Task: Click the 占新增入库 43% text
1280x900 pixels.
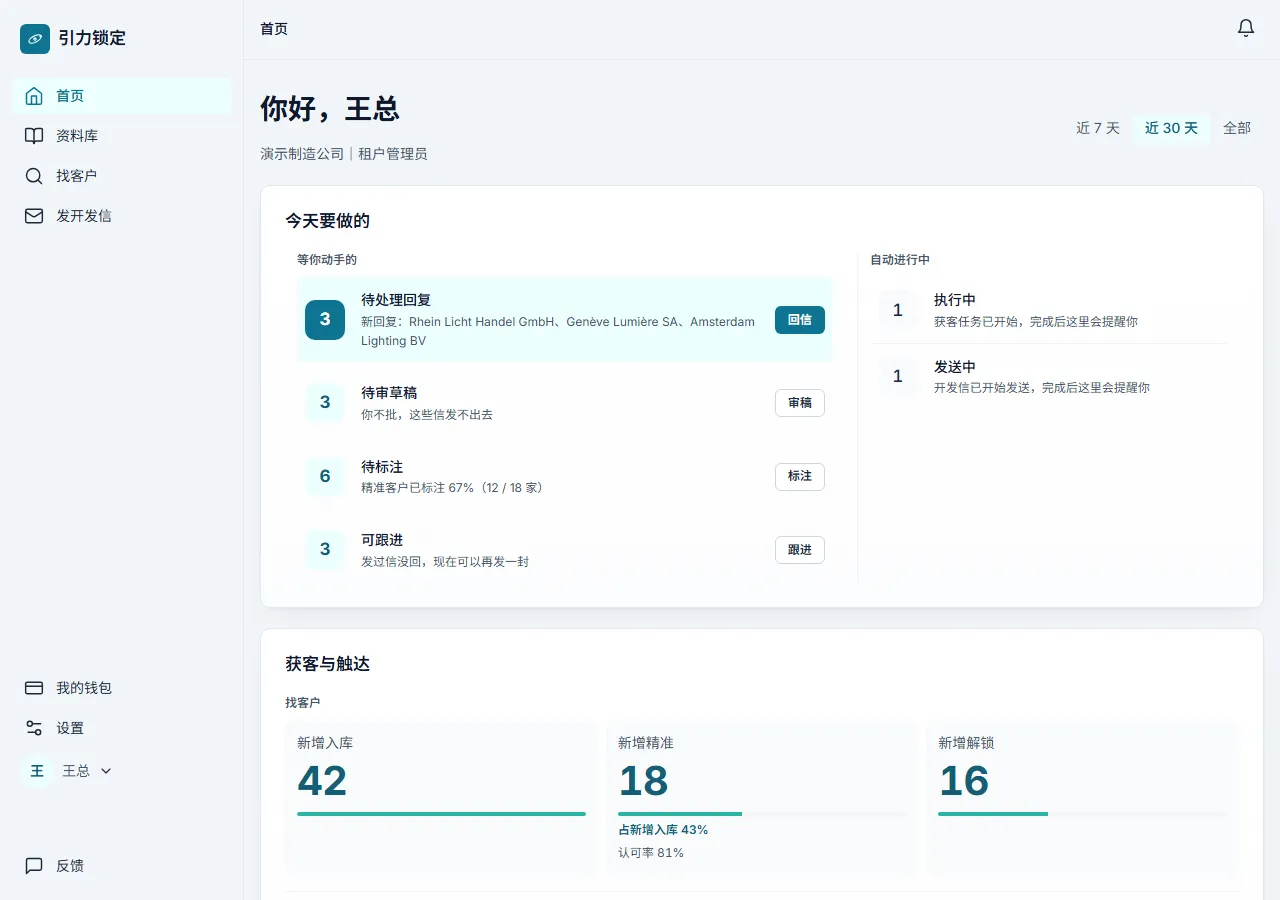Action: tap(663, 830)
